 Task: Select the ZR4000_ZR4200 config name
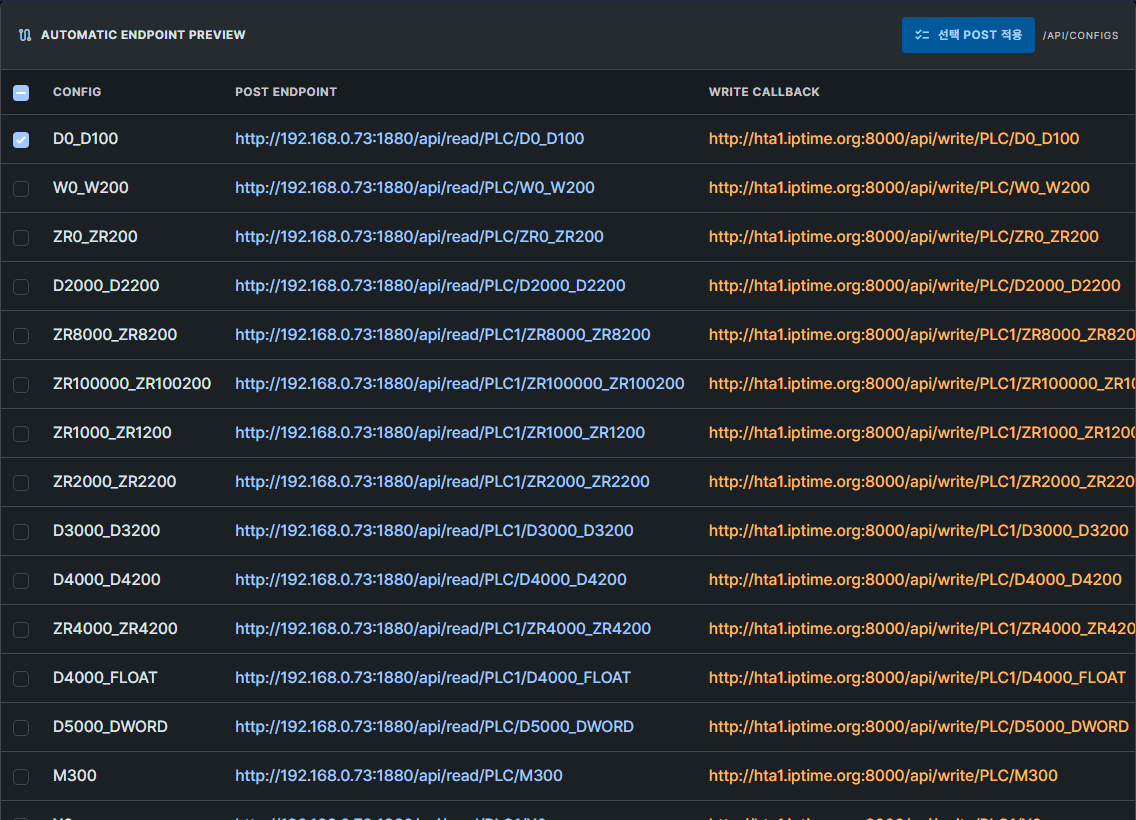115,629
